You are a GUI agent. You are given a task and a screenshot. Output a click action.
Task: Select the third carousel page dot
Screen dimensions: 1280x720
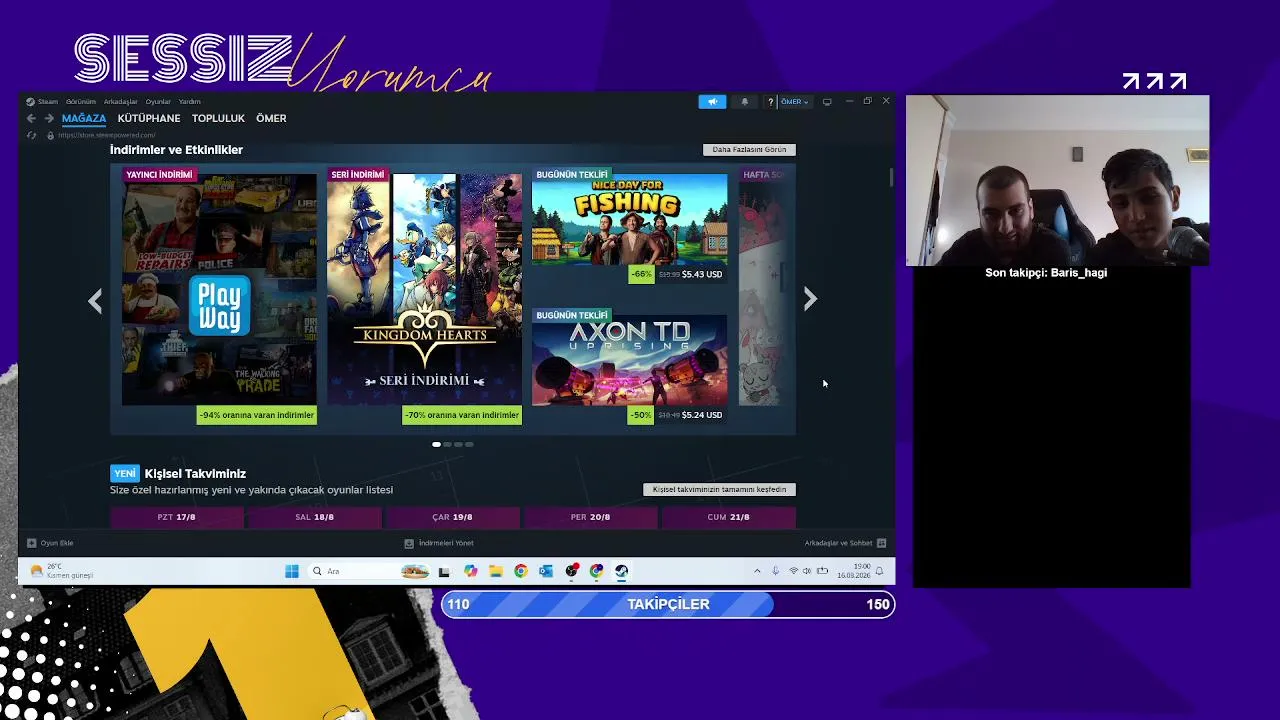point(458,444)
